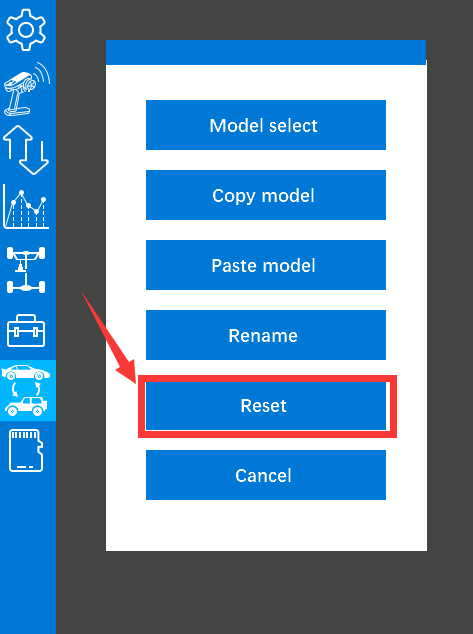Select the radio transmitter icon

click(27, 89)
